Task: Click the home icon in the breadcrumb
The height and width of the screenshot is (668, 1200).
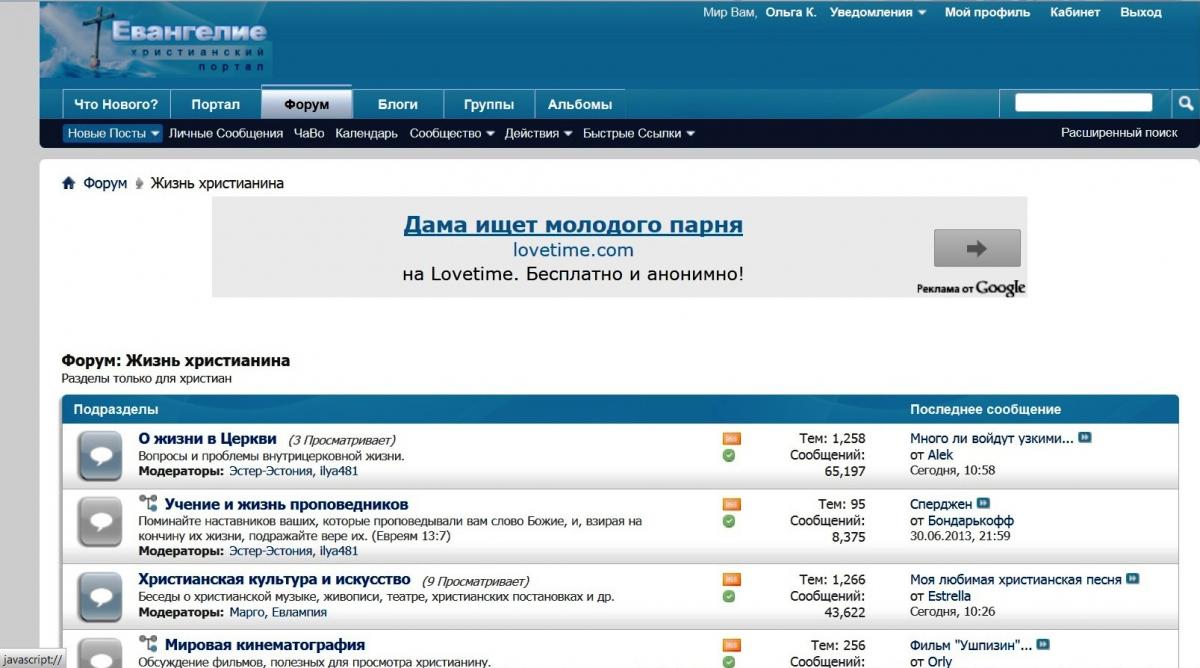Action: pyautogui.click(x=69, y=183)
